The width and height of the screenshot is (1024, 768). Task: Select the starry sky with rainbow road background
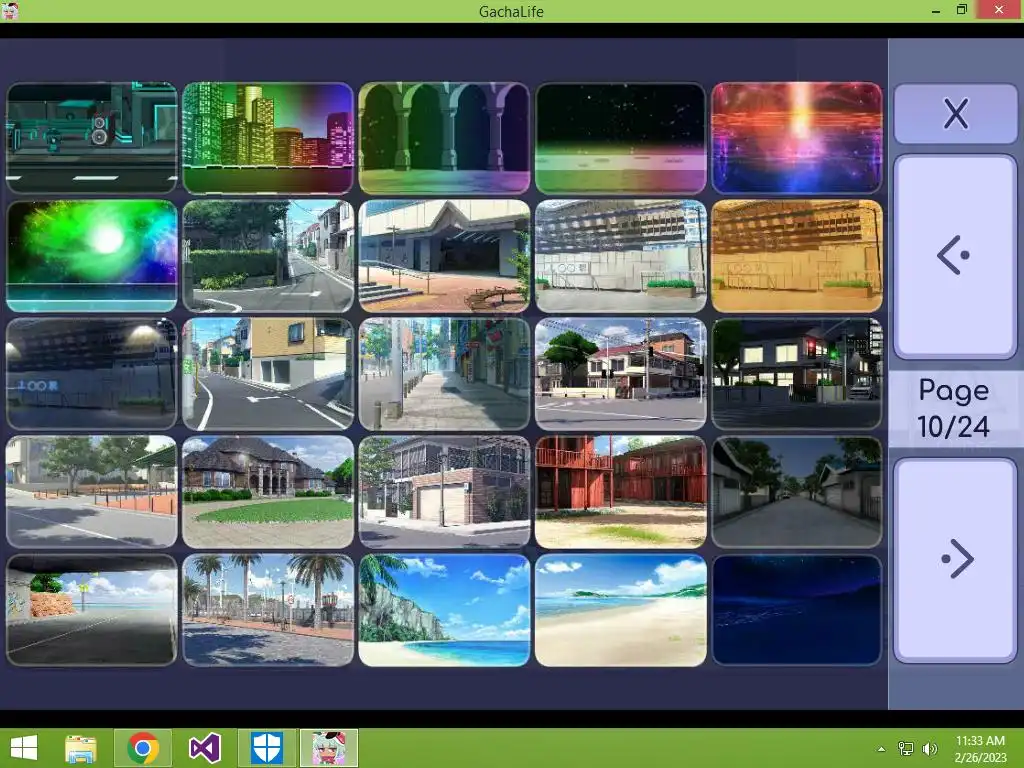(620, 138)
